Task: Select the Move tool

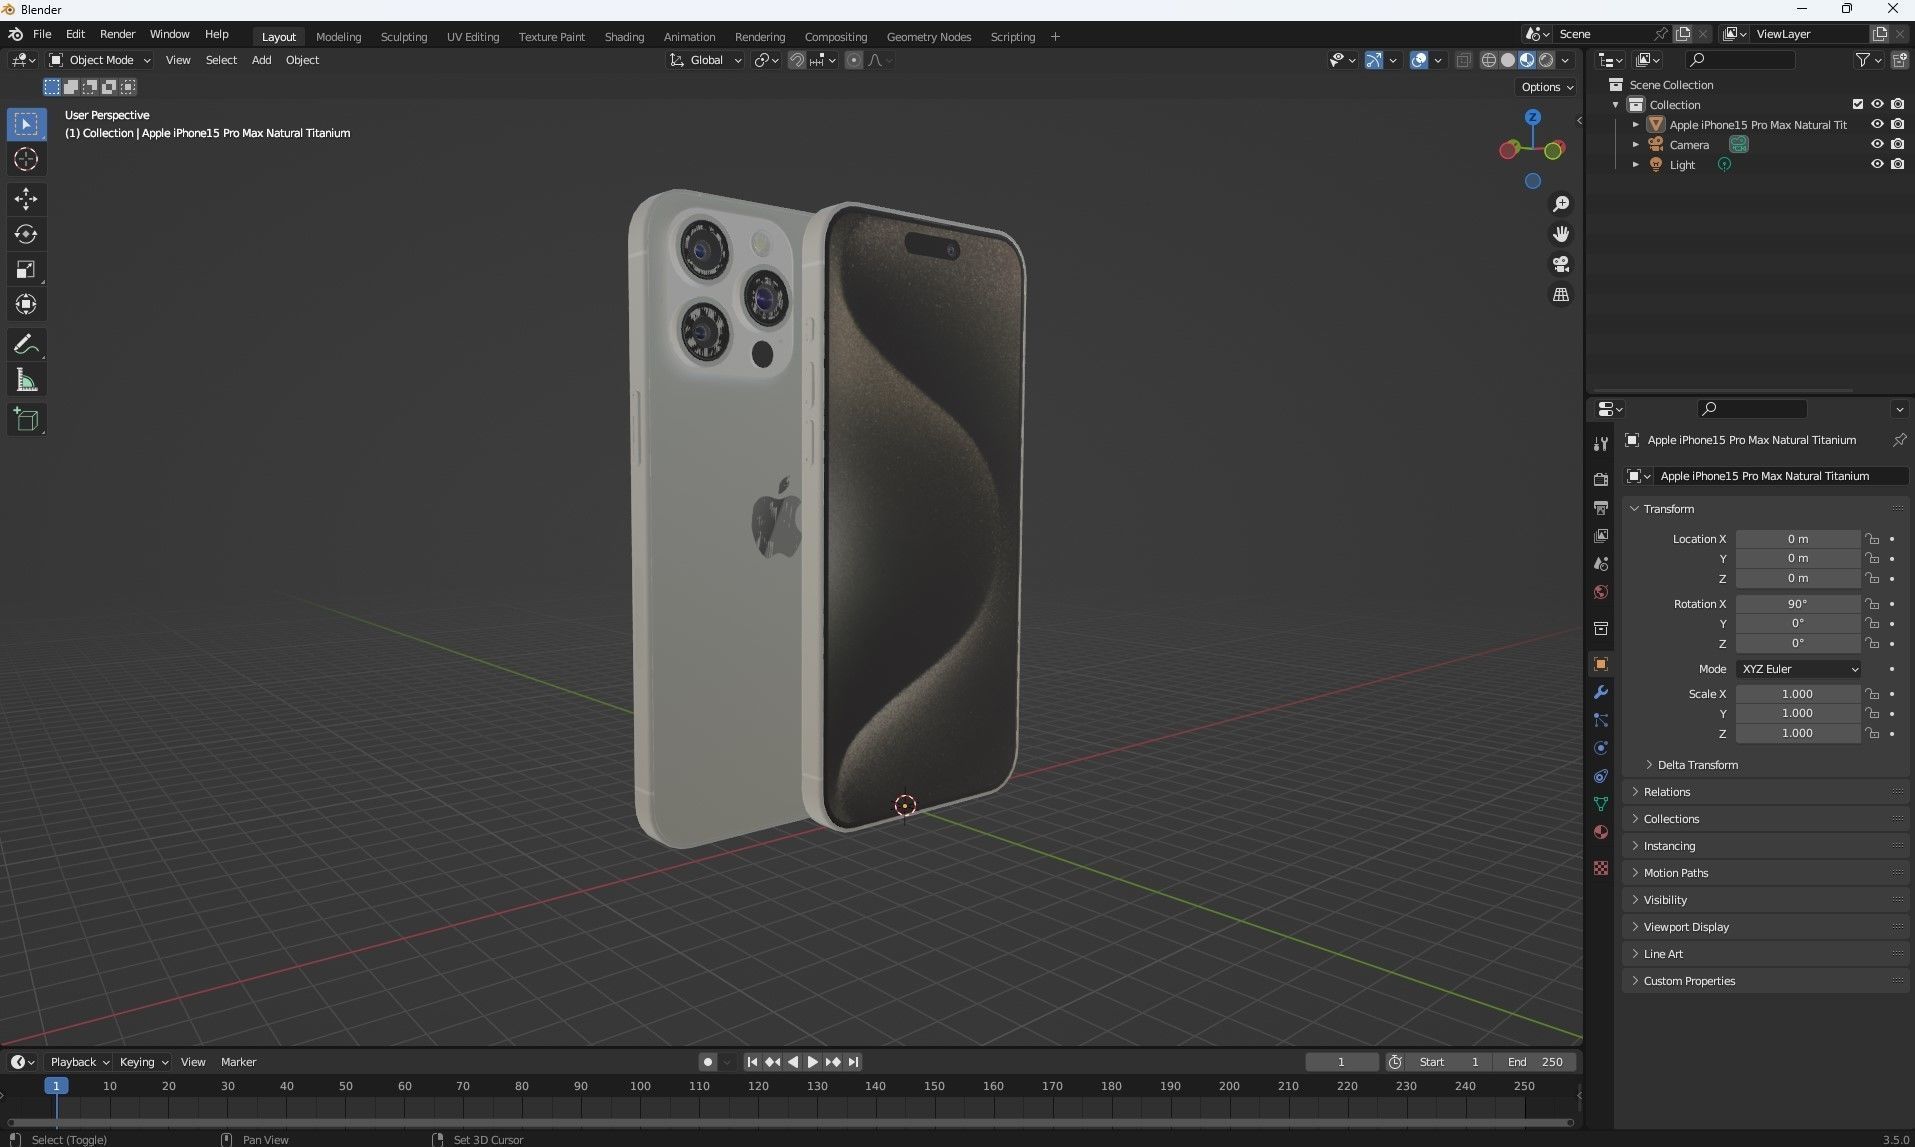Action: [26, 199]
